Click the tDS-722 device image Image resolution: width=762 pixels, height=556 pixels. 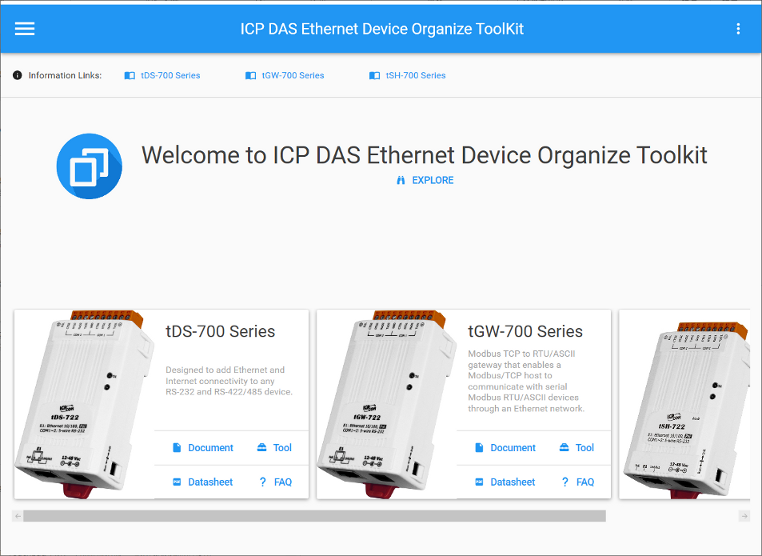click(84, 404)
